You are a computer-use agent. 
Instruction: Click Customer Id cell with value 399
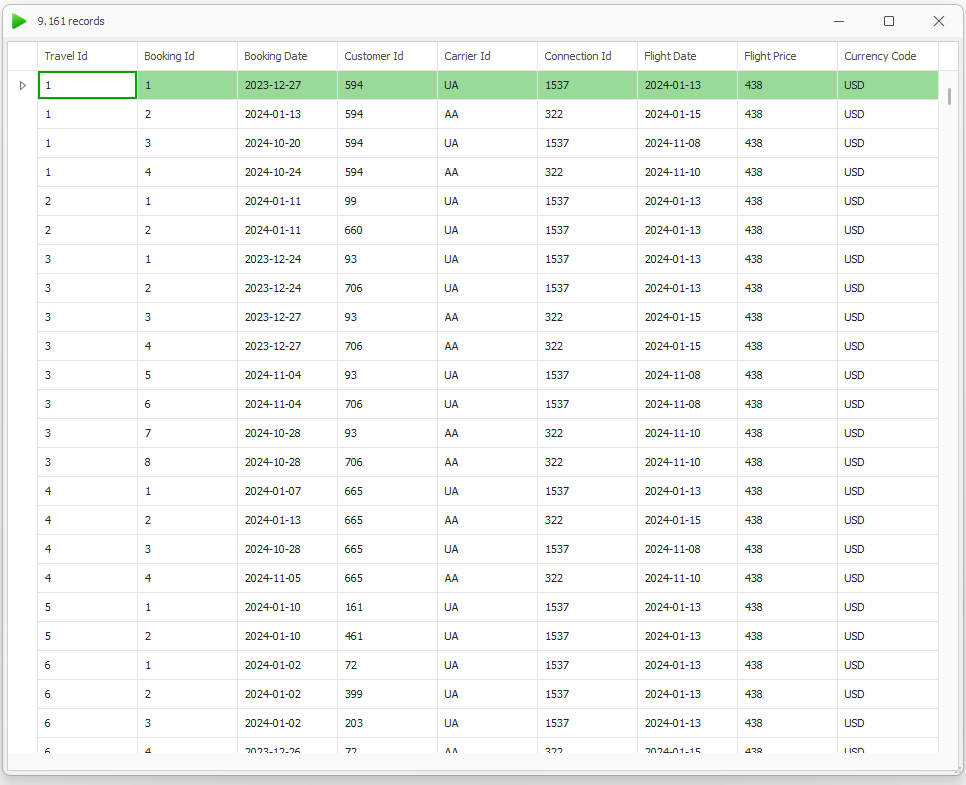[x=387, y=694]
